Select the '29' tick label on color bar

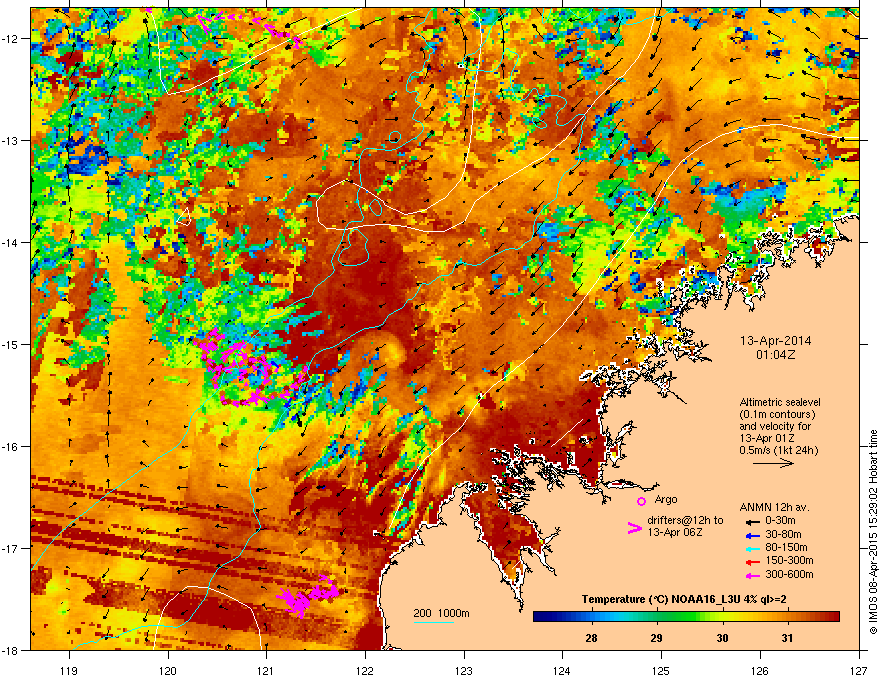pos(656,638)
